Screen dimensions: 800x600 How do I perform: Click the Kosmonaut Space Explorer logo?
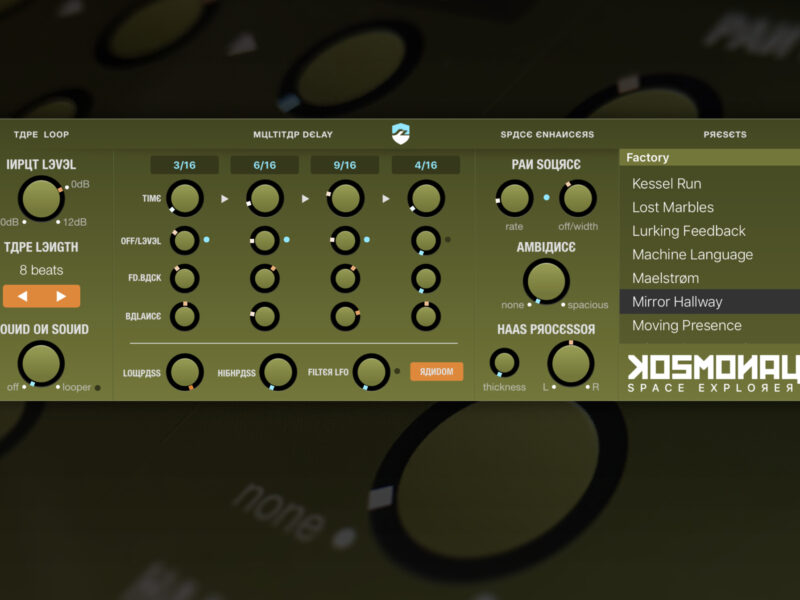click(x=712, y=373)
